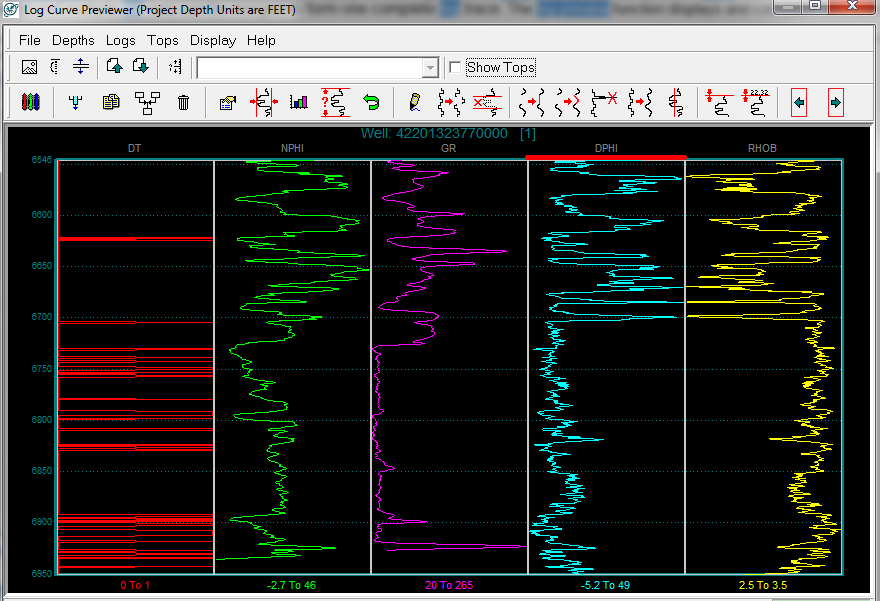The width and height of the screenshot is (880, 601).
Task: Select the pencil curve-editing icon
Action: coord(412,102)
